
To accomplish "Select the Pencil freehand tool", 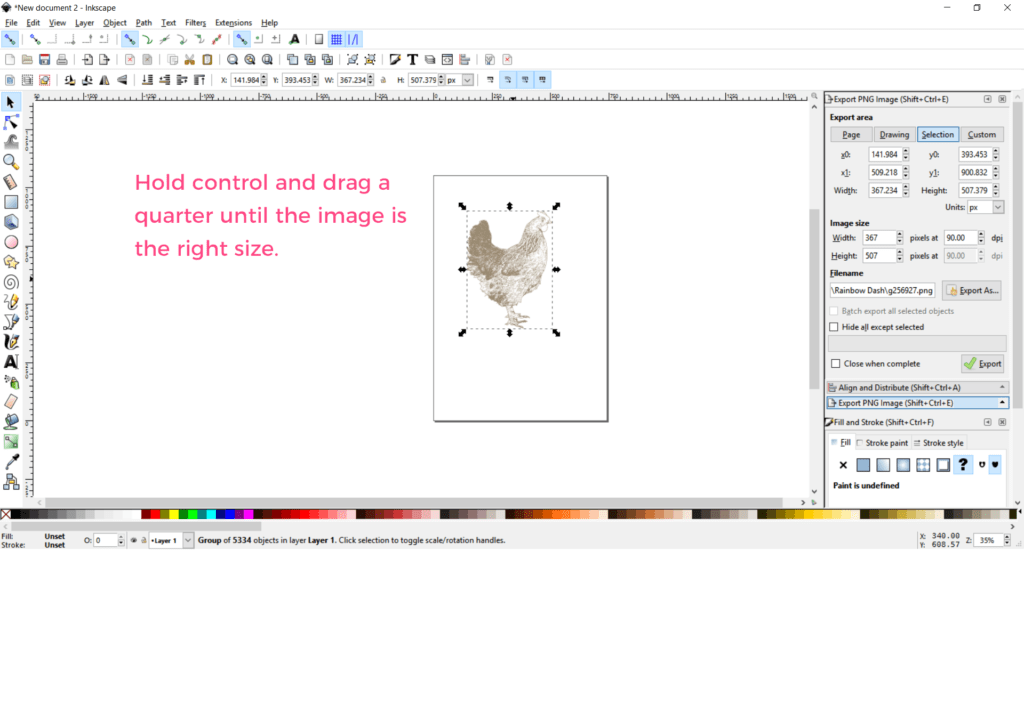I will (10, 302).
